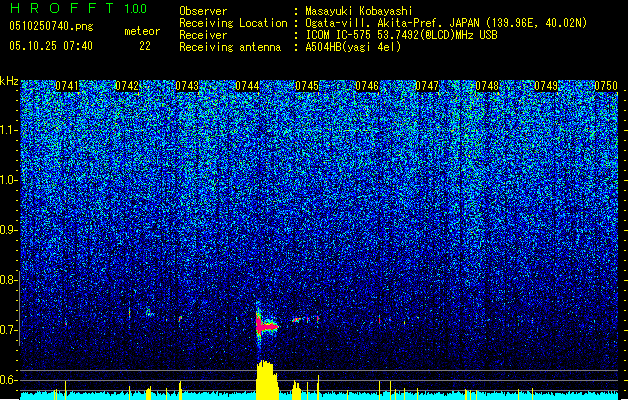Click the date stamp 05.10.25 07:40

pos(51,46)
